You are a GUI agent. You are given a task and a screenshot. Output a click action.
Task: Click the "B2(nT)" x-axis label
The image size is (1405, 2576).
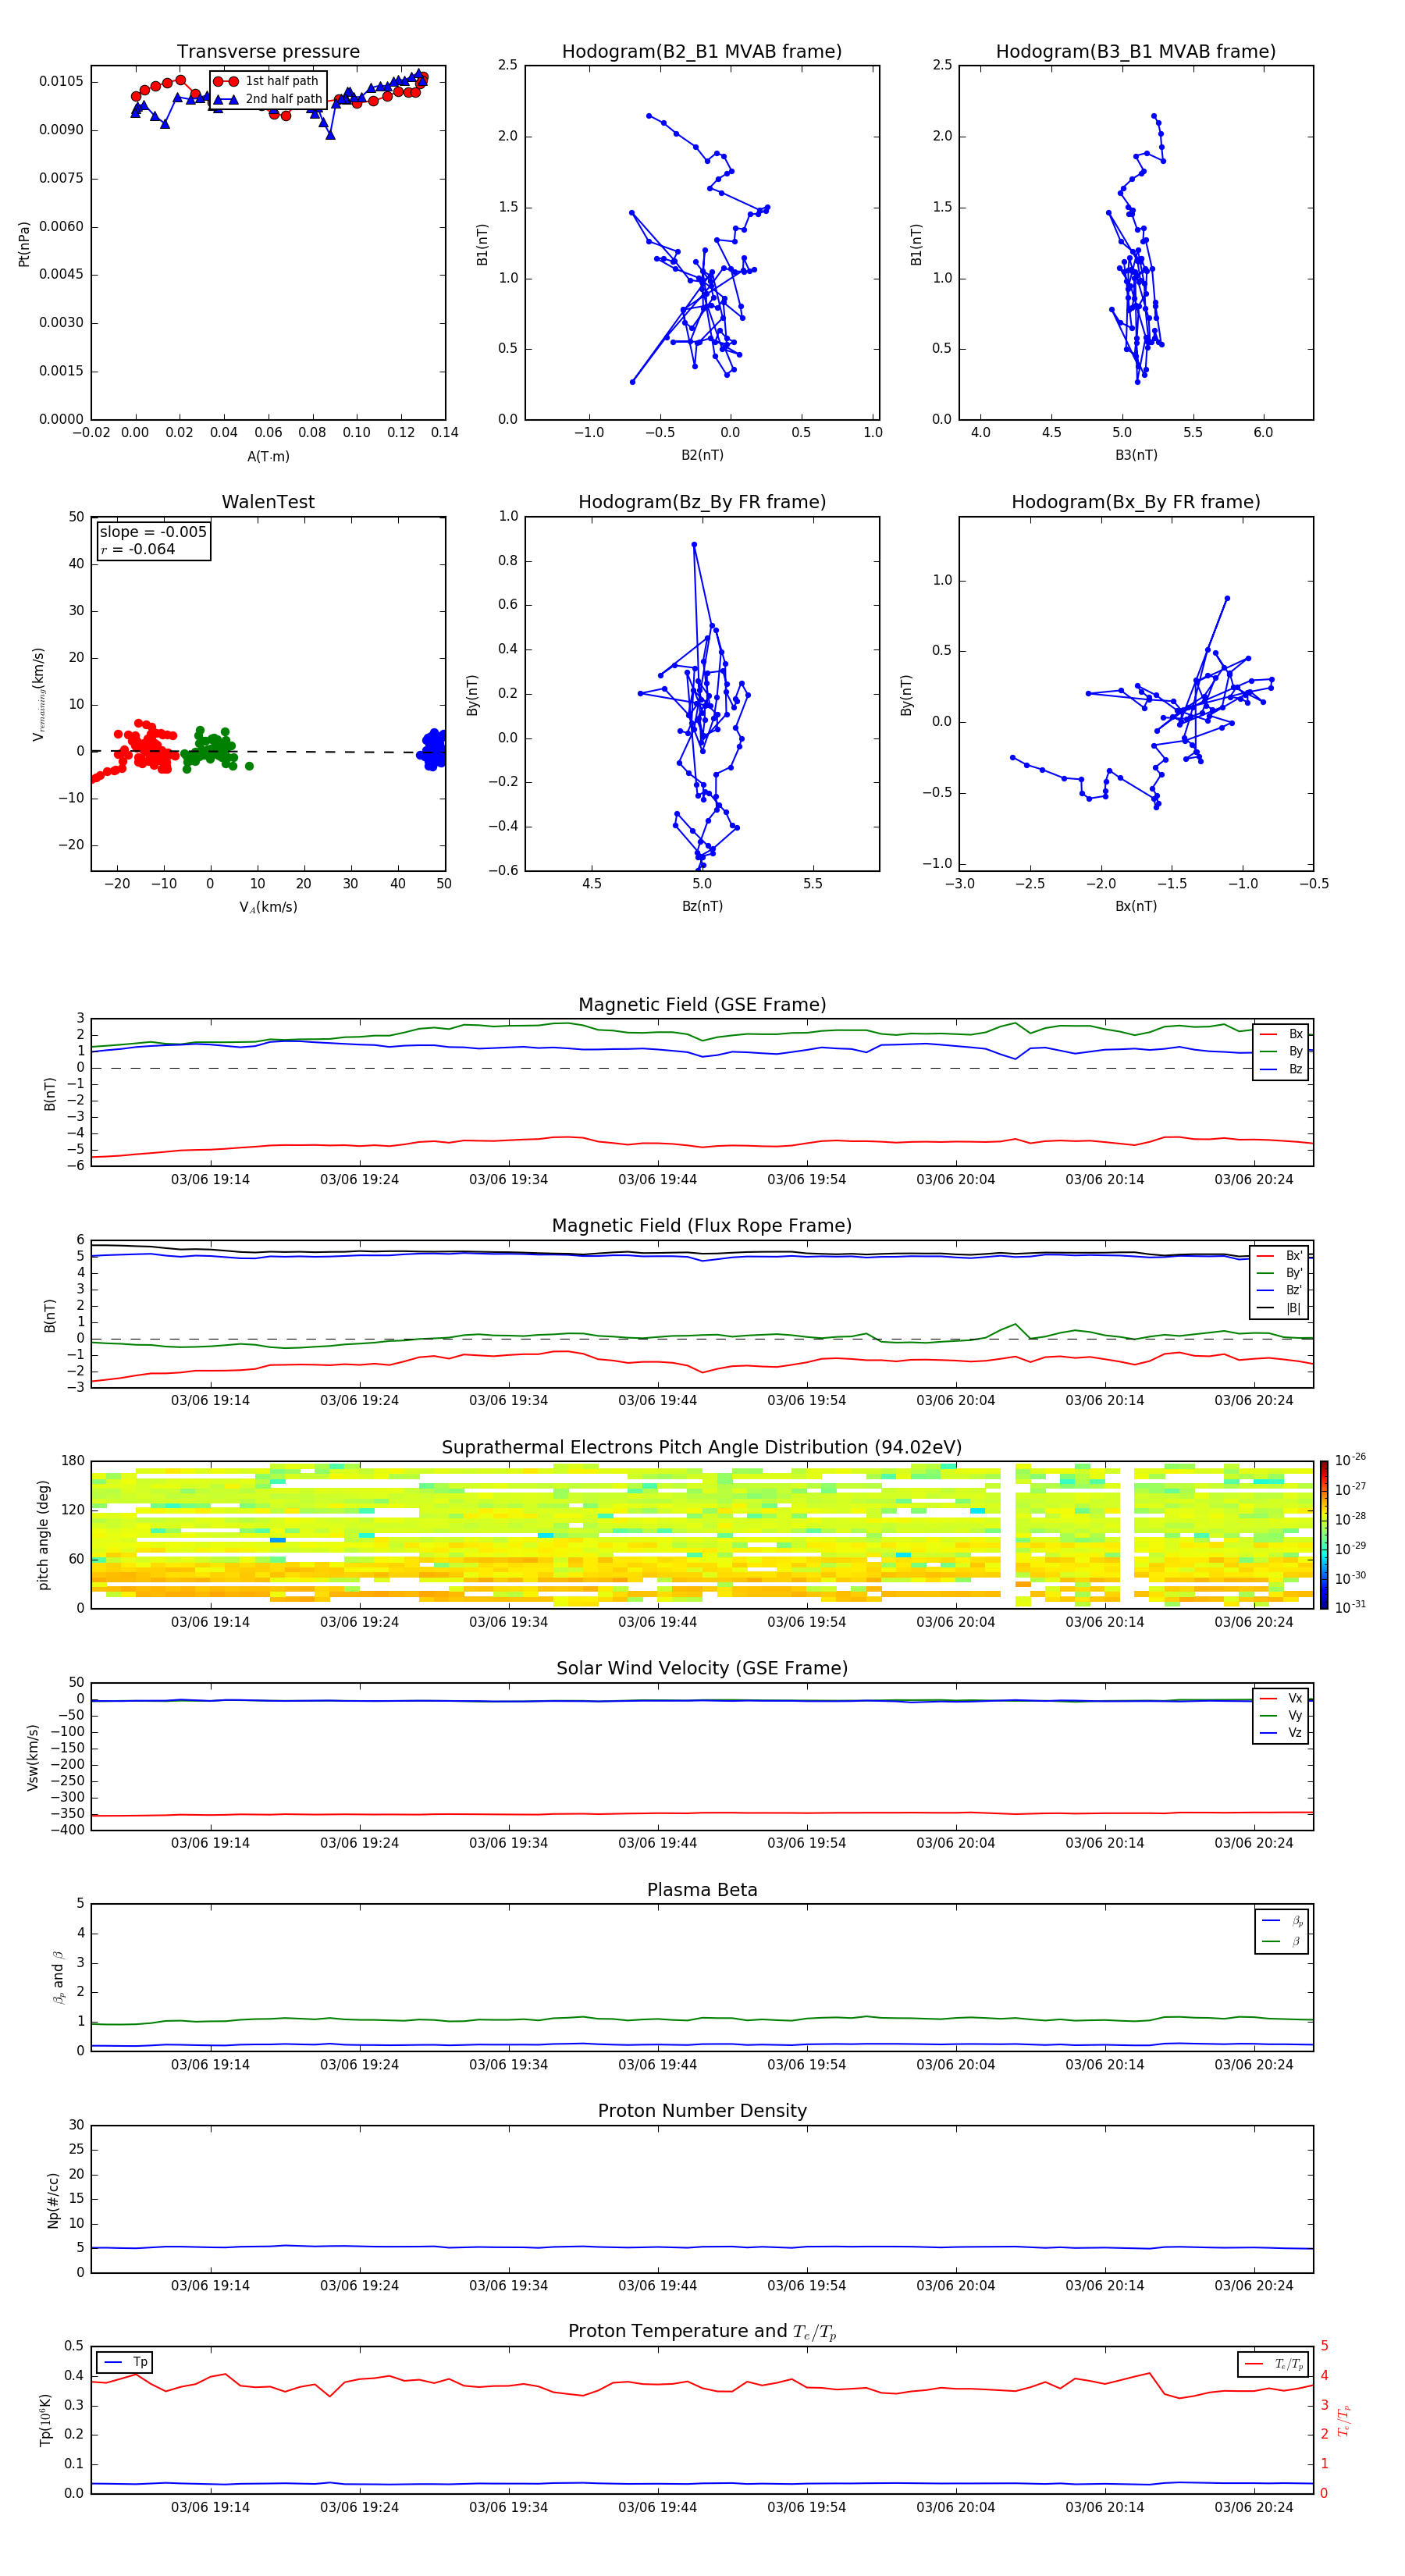(702, 455)
